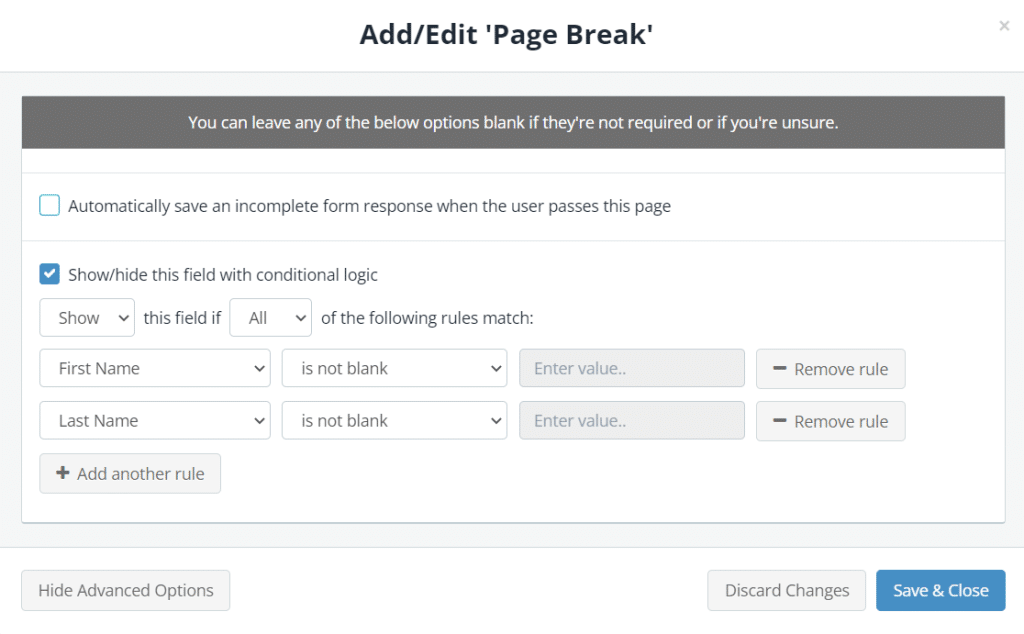Click the X to close the dialog

point(1004,26)
